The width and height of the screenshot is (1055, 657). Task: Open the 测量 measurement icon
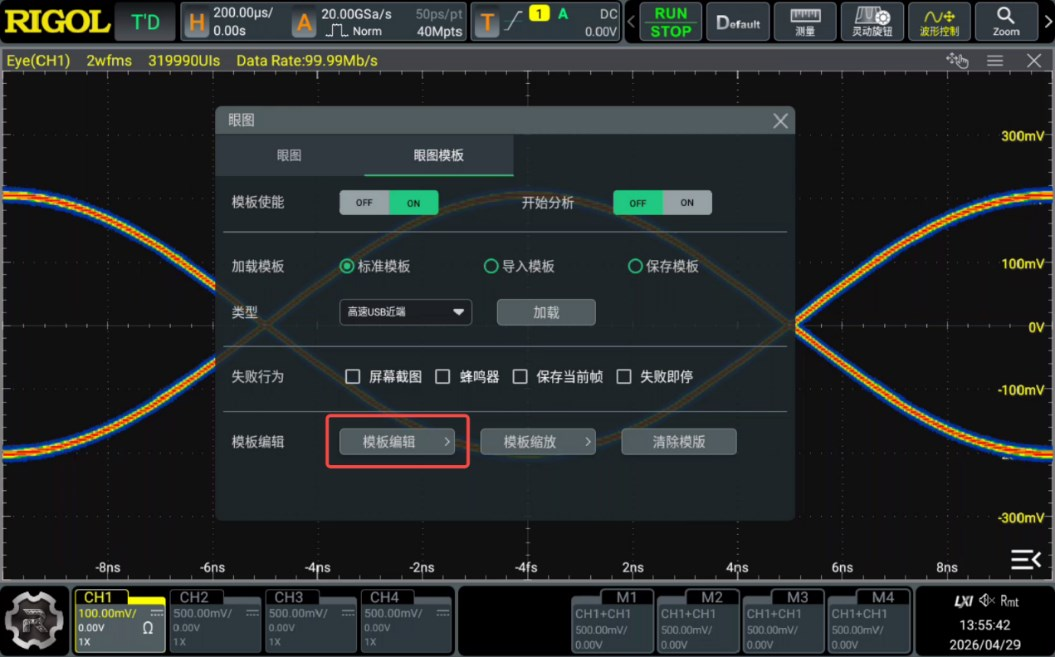point(805,22)
